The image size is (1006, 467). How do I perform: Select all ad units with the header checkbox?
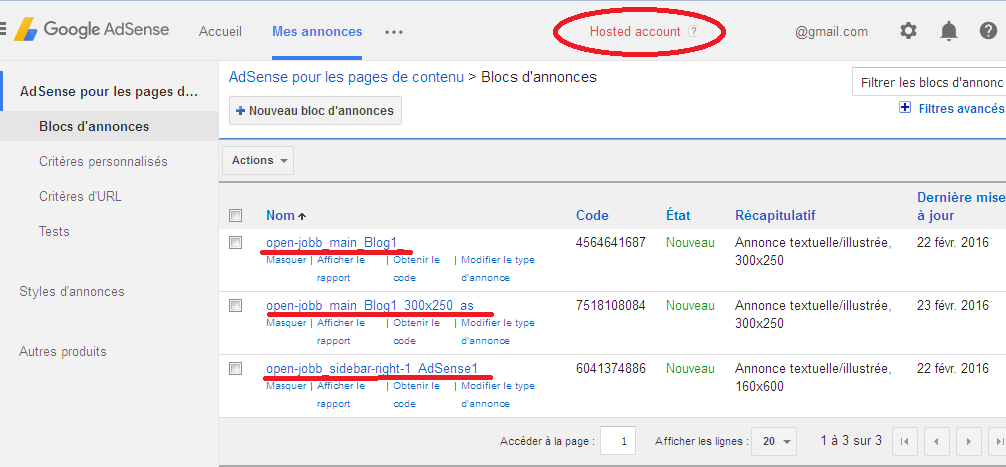click(235, 216)
